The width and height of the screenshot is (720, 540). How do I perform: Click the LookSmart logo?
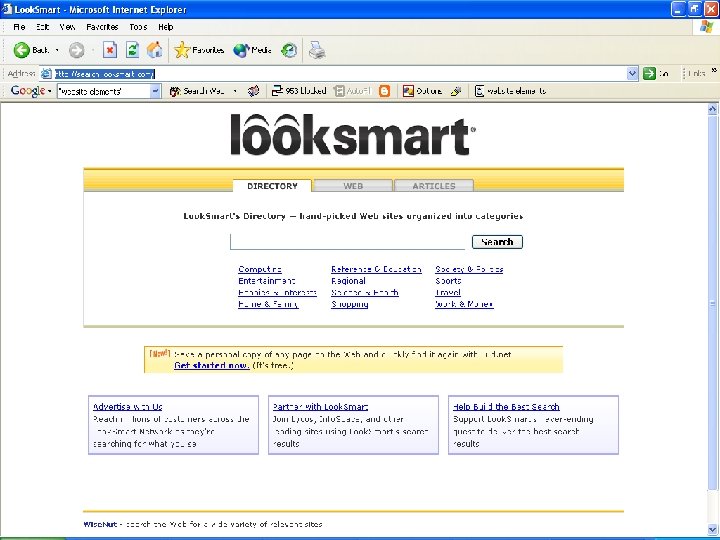click(353, 135)
